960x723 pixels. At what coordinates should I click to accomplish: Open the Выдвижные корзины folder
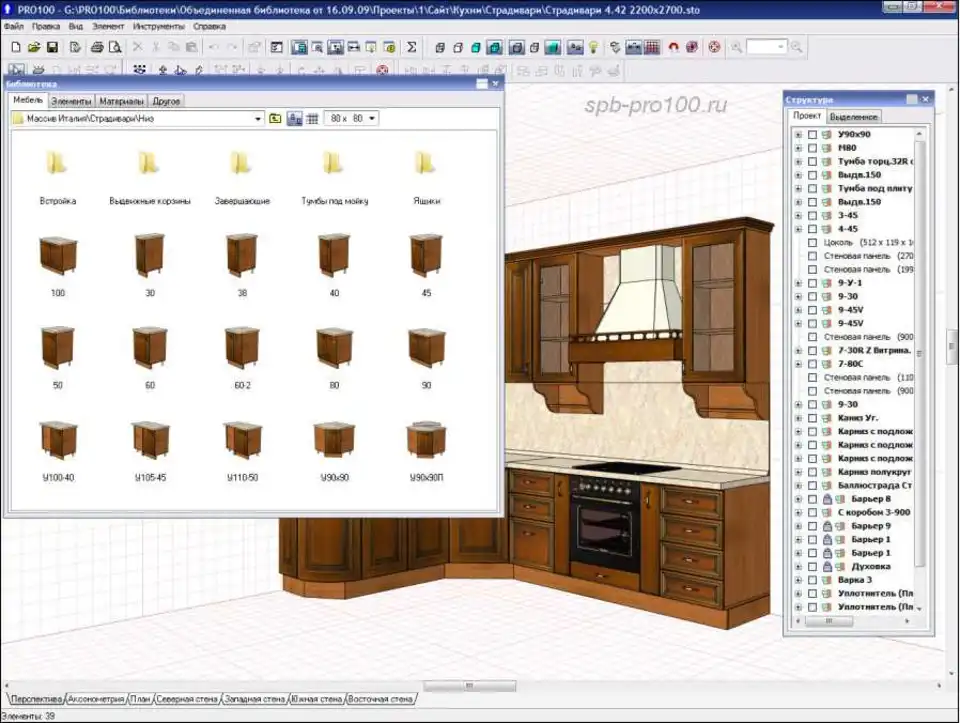[150, 178]
